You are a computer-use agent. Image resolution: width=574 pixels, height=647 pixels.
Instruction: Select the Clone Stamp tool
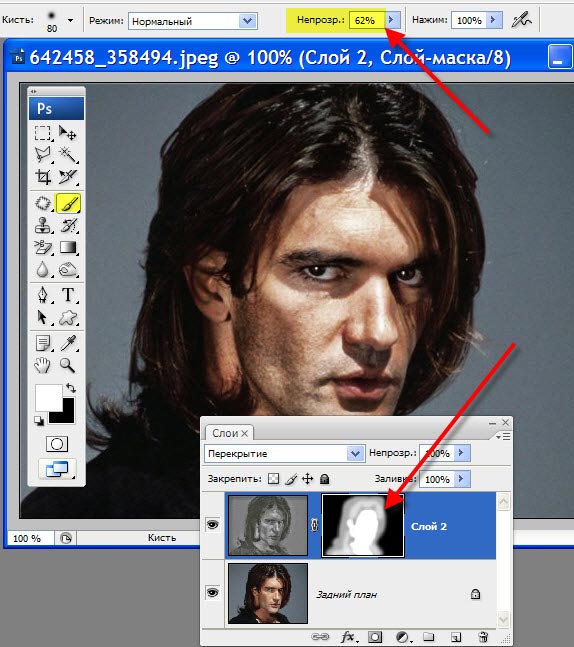click(x=43, y=225)
